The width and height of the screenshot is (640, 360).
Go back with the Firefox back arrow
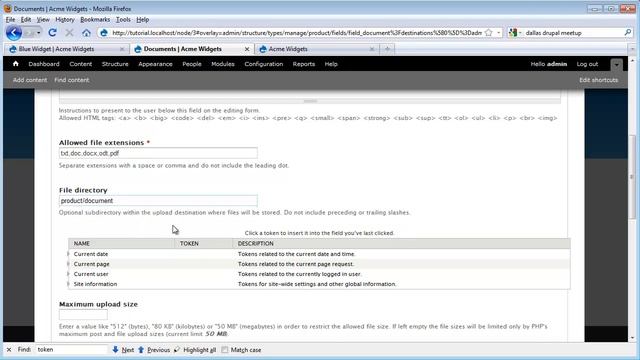[x=13, y=33]
